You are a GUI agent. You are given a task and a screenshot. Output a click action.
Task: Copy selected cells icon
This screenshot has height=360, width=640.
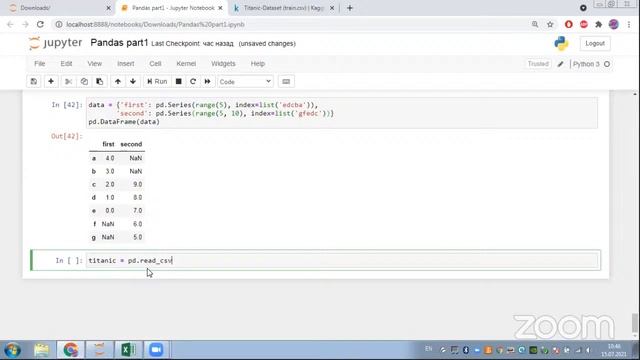coord(84,81)
